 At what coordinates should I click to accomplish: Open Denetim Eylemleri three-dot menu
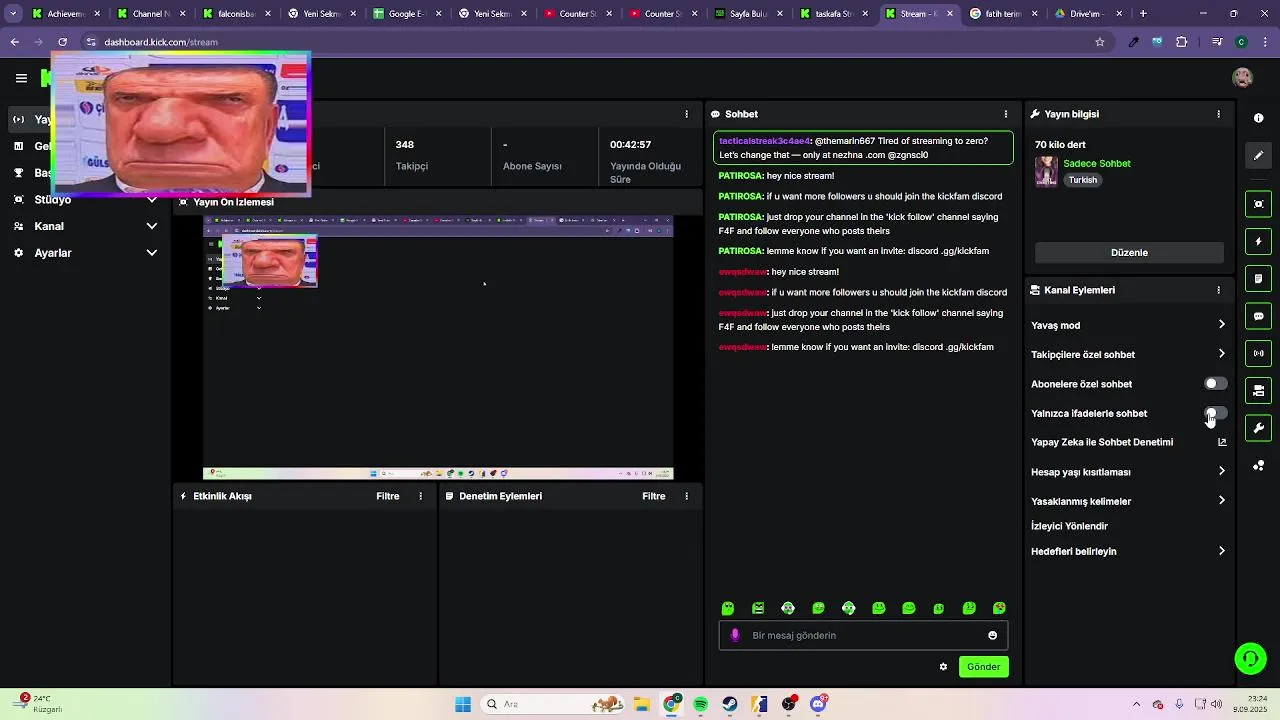pyautogui.click(x=686, y=496)
